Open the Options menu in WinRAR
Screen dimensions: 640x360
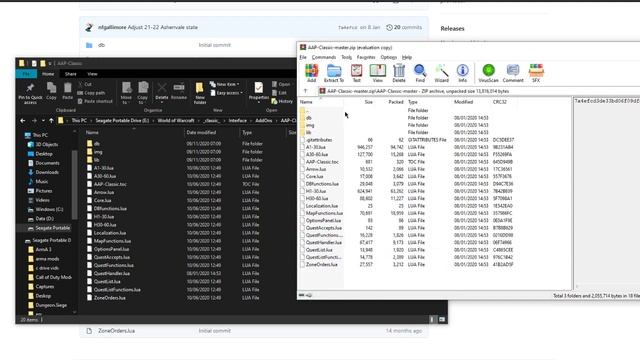tap(389, 57)
